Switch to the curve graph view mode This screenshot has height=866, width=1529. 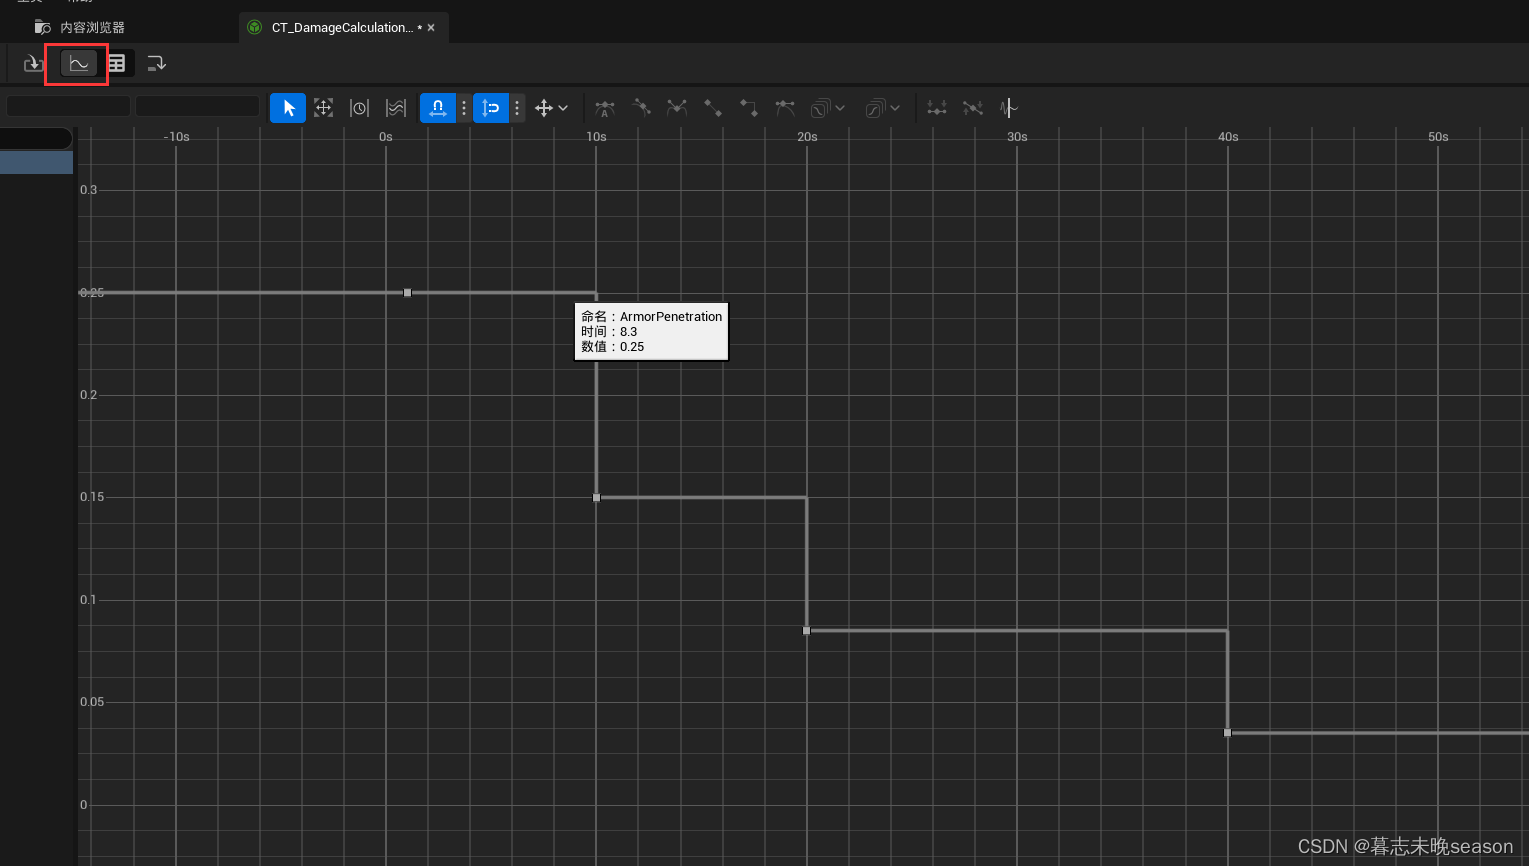(x=77, y=63)
